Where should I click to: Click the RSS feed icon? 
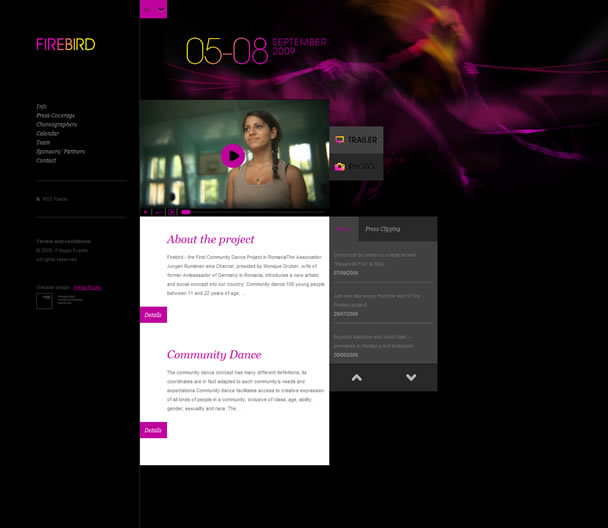(x=38, y=199)
